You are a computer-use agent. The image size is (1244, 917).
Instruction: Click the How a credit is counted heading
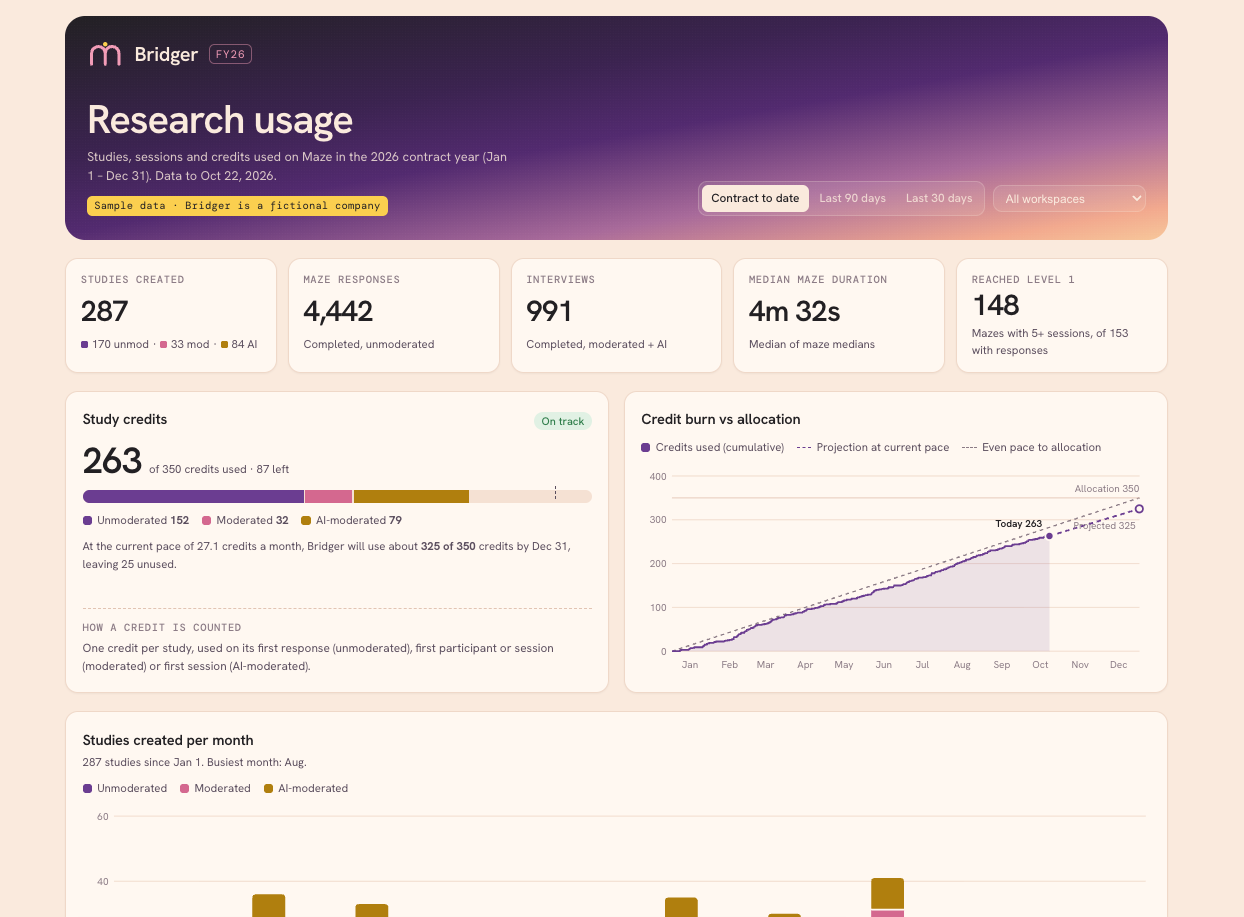point(162,628)
